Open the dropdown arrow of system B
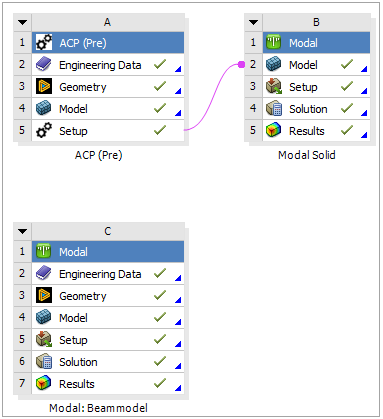383x419 pixels. coord(253,22)
